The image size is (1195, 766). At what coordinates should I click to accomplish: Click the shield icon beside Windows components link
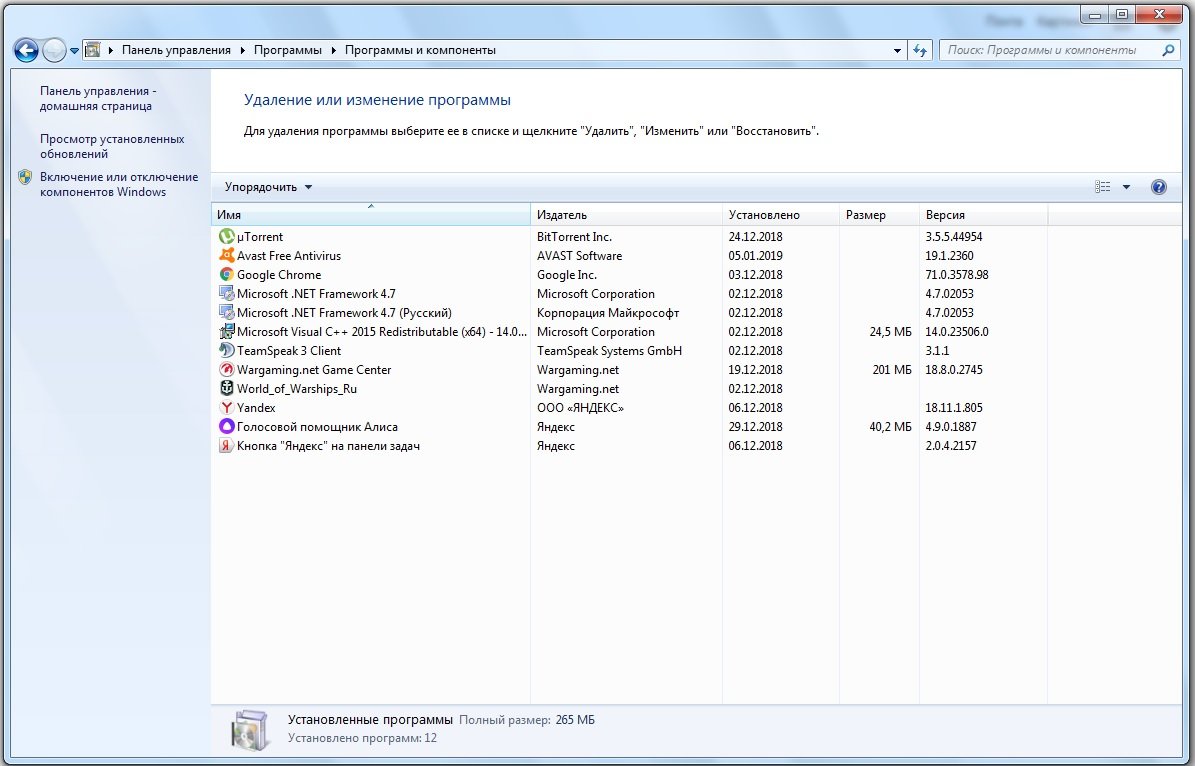coord(25,178)
